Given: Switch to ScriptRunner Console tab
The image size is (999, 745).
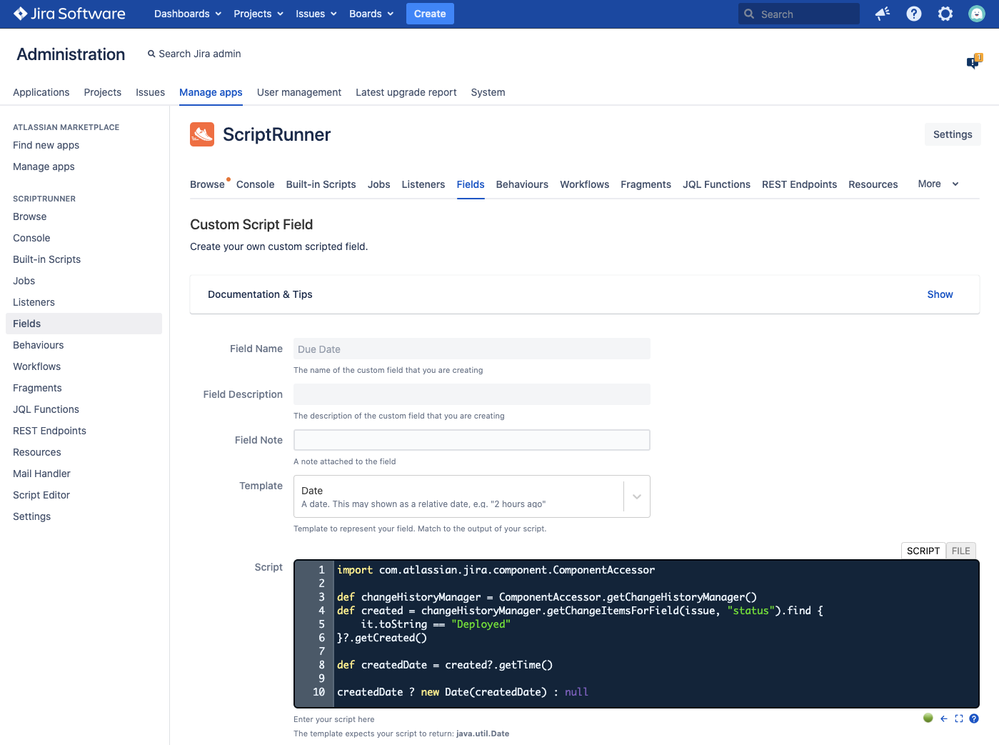Looking at the screenshot, I should [255, 184].
